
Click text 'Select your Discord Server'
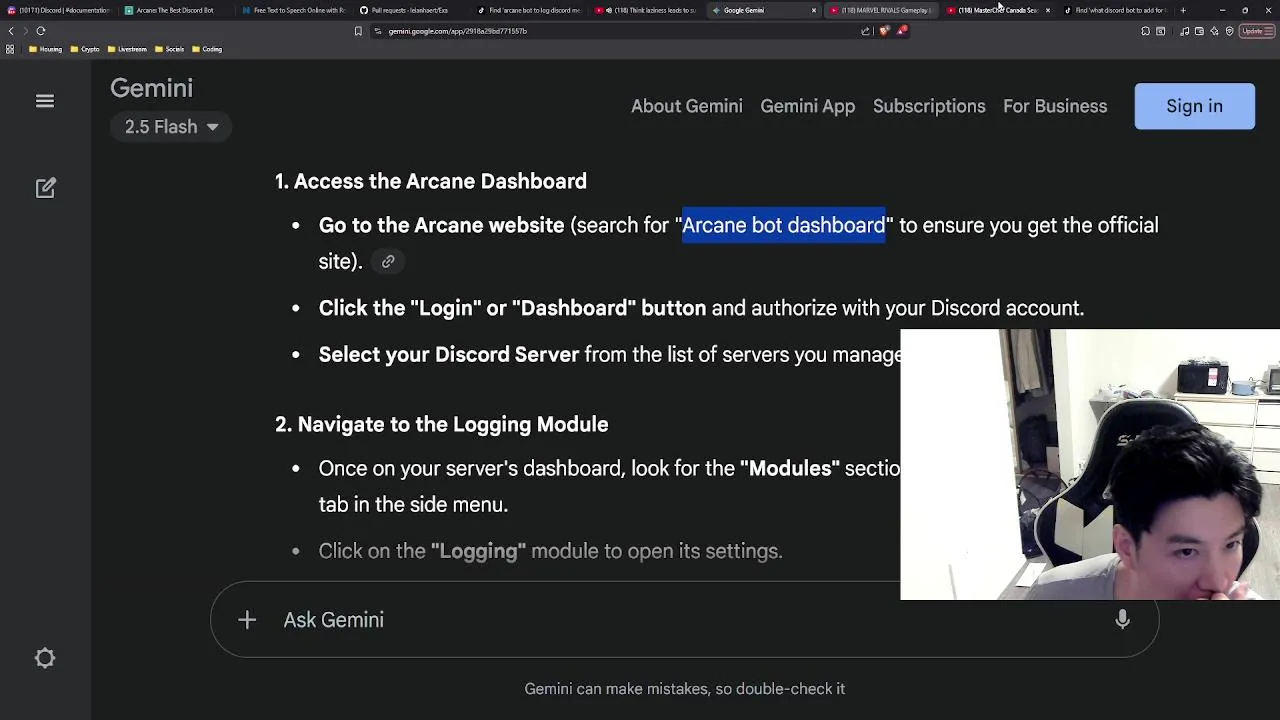(x=449, y=354)
